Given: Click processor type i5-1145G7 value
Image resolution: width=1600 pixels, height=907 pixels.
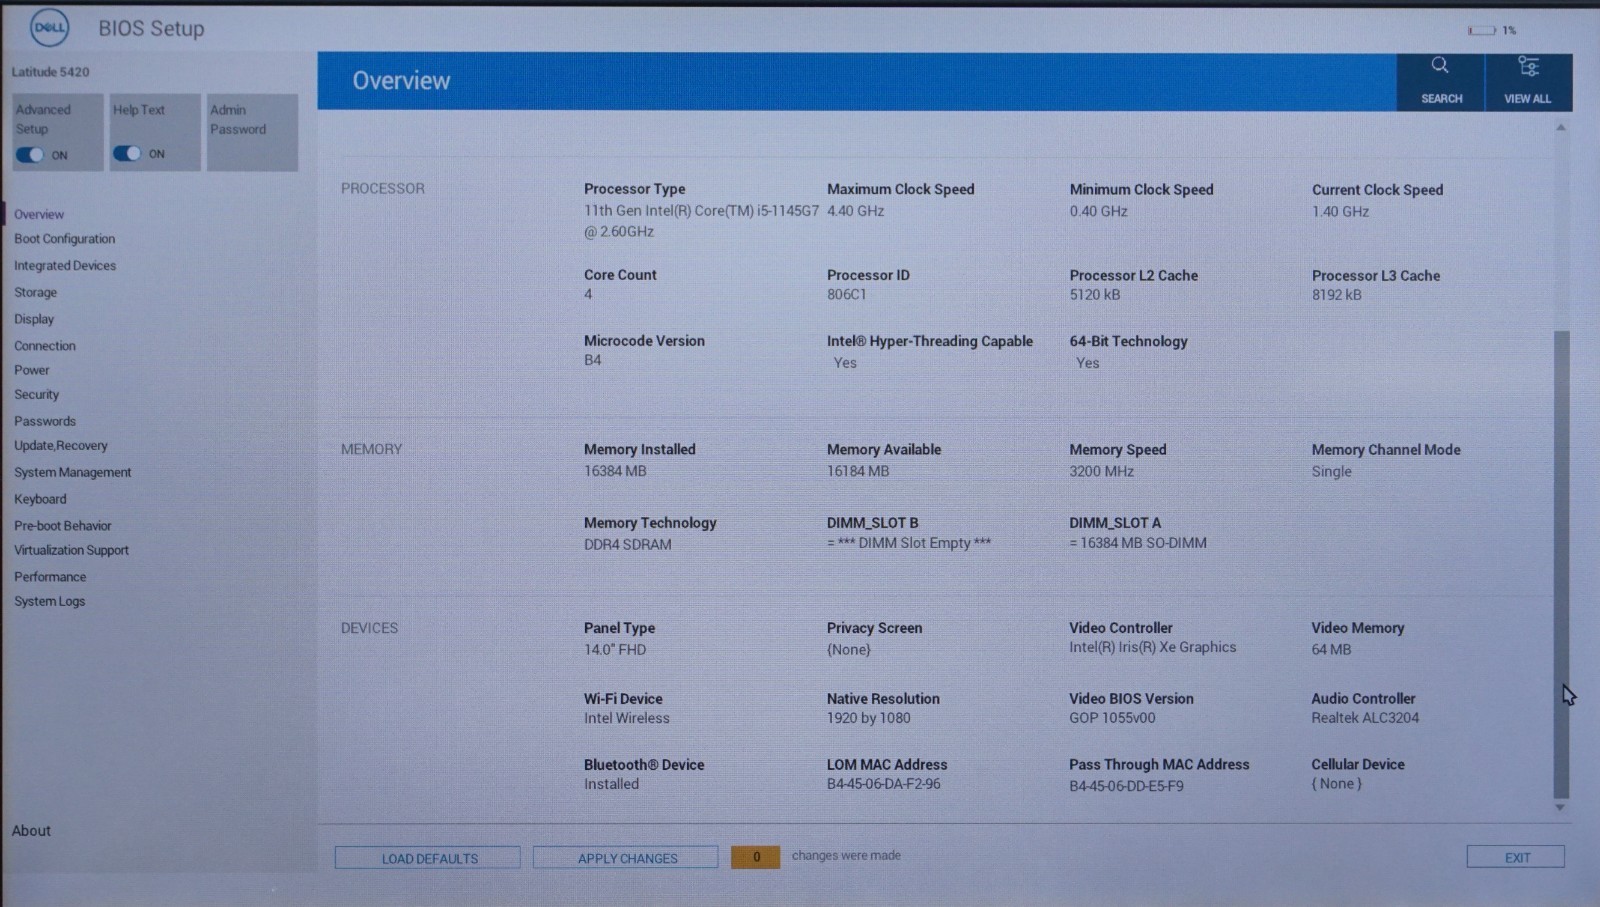Looking at the screenshot, I should [701, 221].
